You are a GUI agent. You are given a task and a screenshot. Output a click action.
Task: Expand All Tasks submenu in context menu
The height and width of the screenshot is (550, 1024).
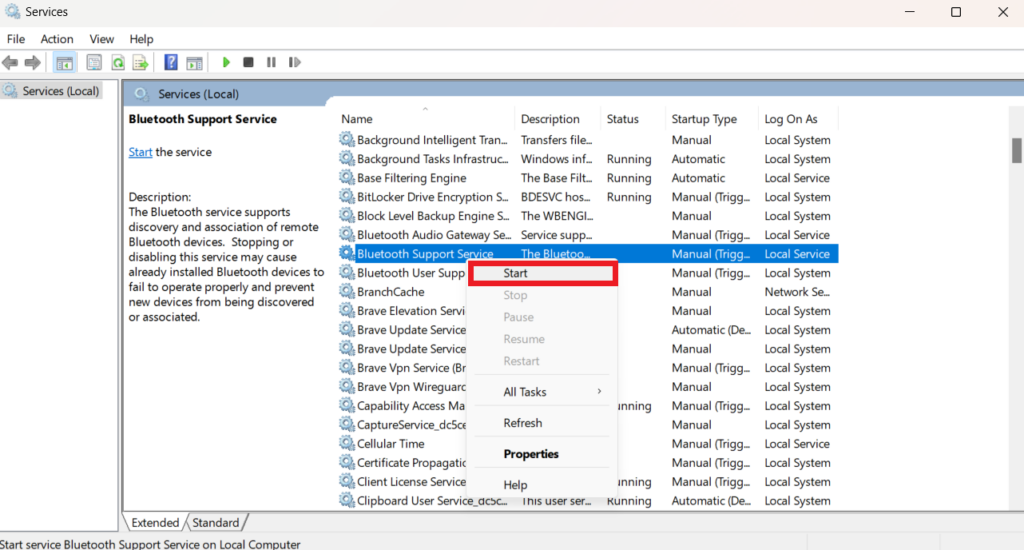click(543, 392)
